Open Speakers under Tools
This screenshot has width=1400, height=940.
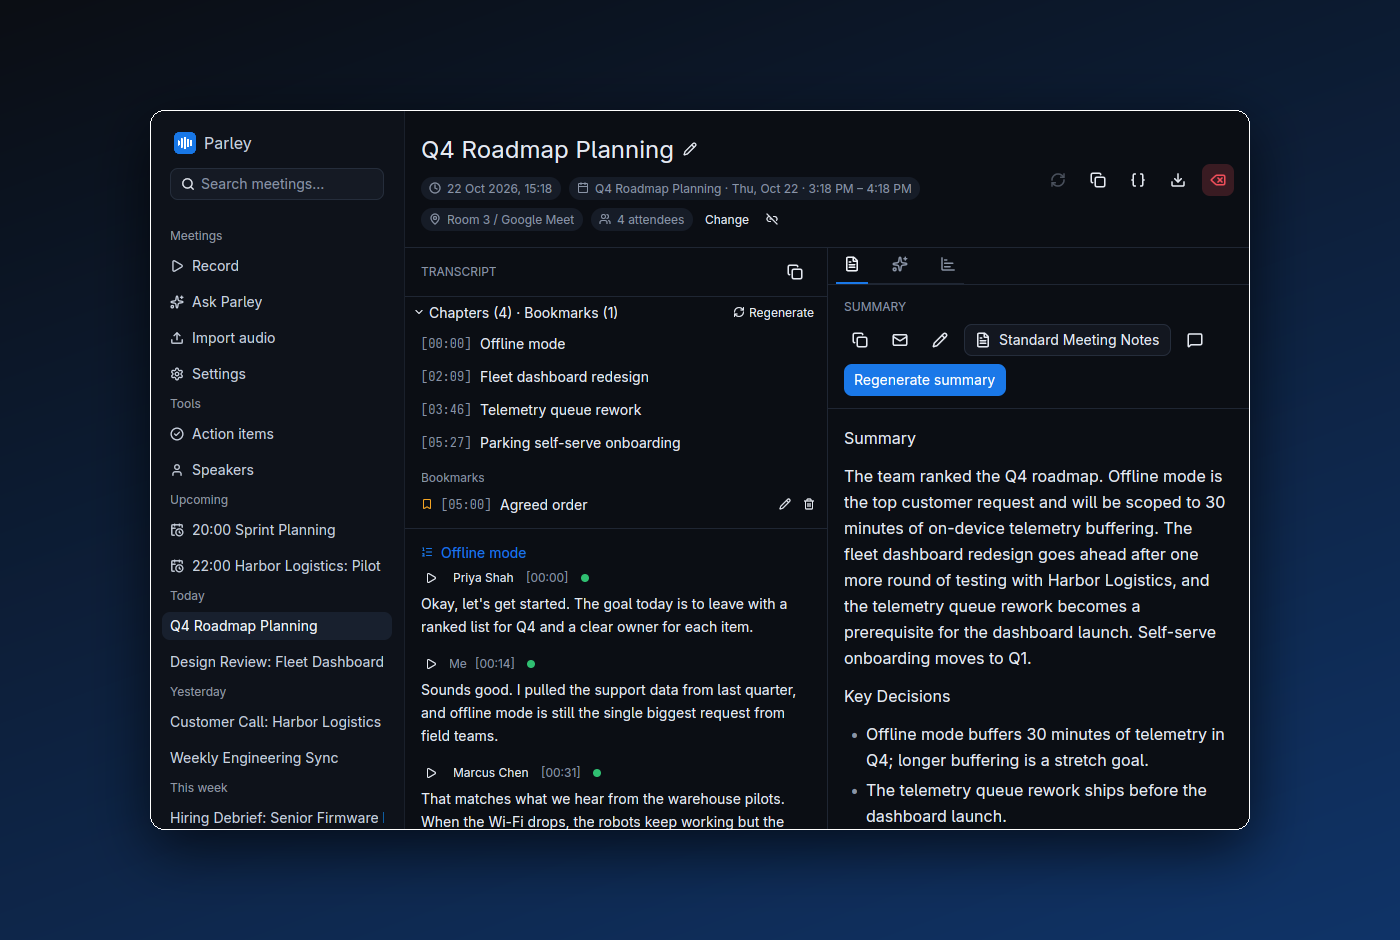pos(276,470)
